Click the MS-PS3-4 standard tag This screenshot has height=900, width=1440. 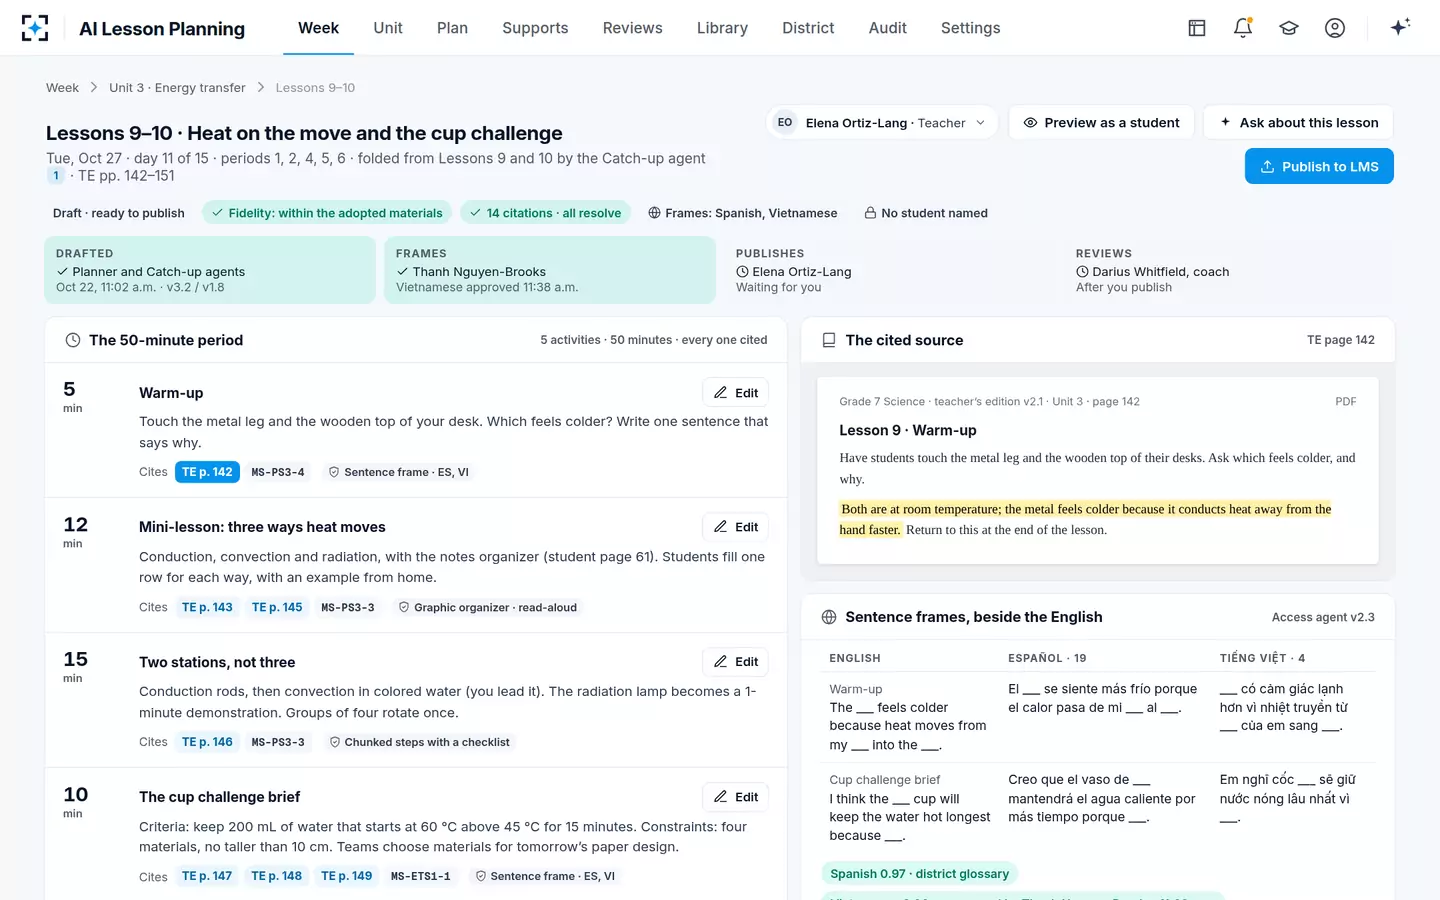[278, 472]
